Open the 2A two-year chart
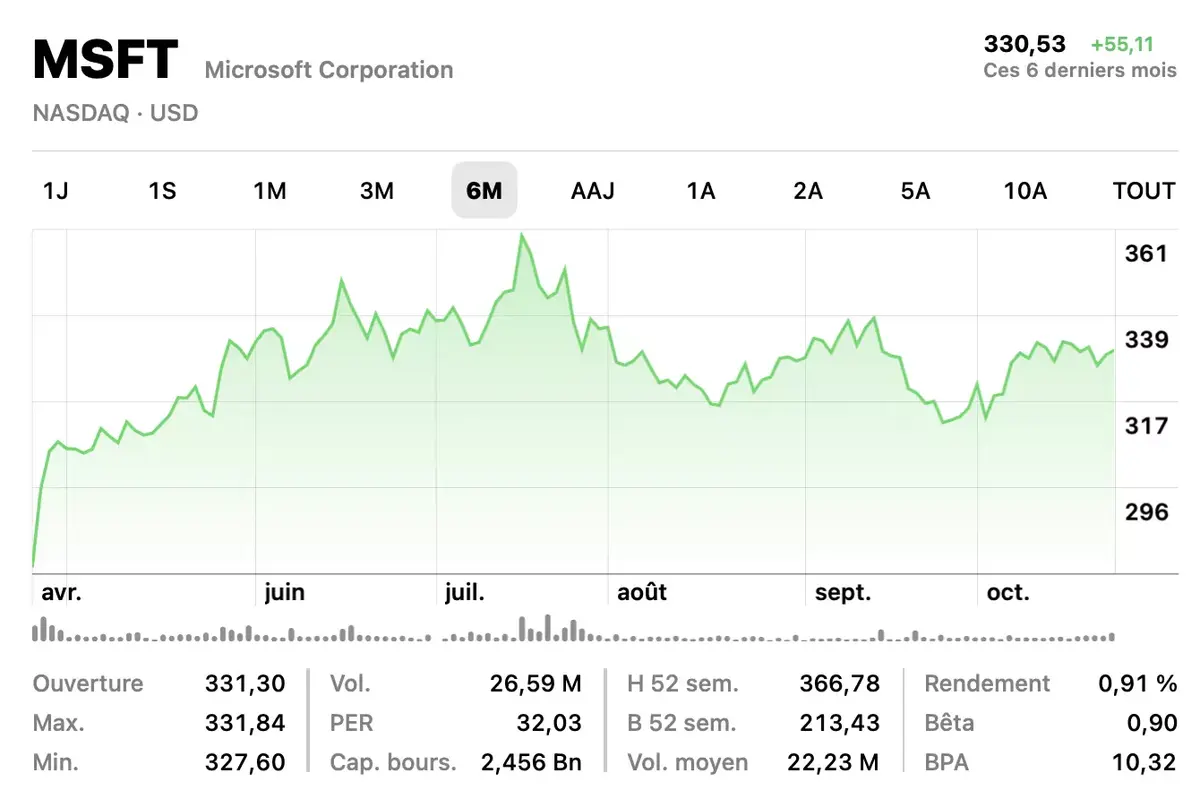1200x799 pixels. 808,190
